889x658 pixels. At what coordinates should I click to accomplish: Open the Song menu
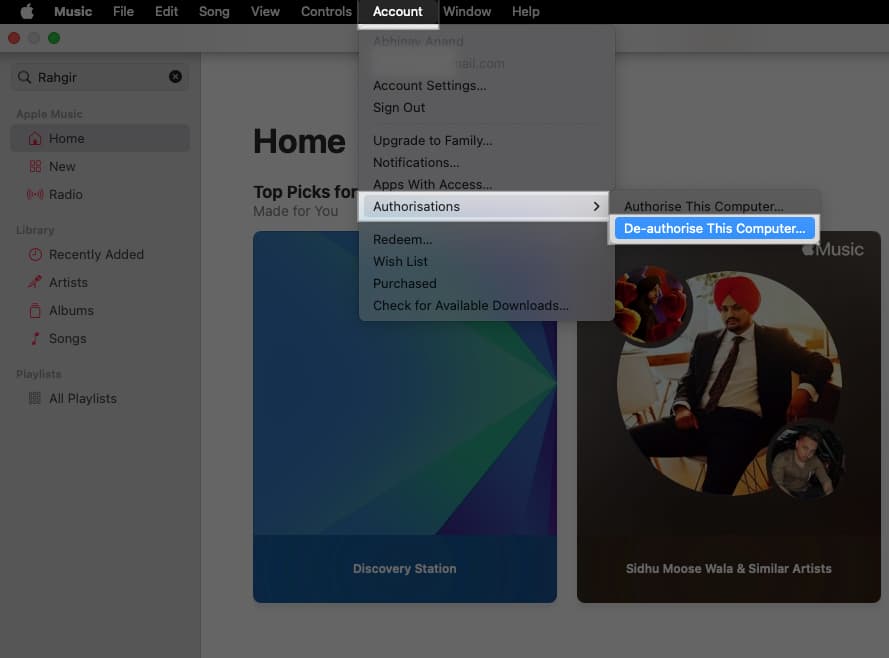(214, 11)
